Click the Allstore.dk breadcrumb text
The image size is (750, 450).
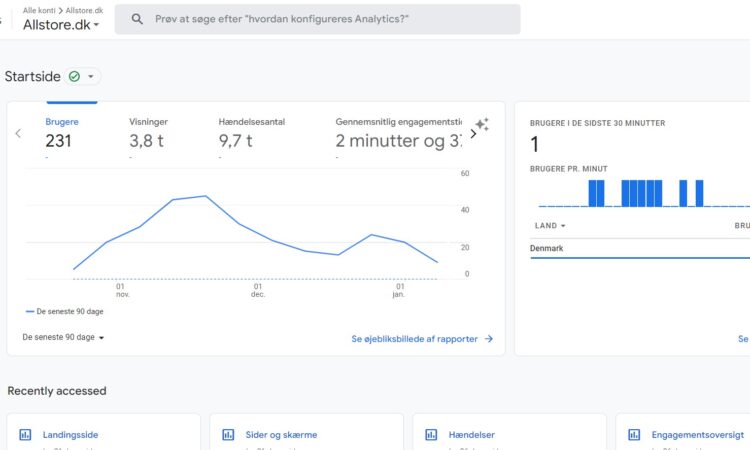84,10
